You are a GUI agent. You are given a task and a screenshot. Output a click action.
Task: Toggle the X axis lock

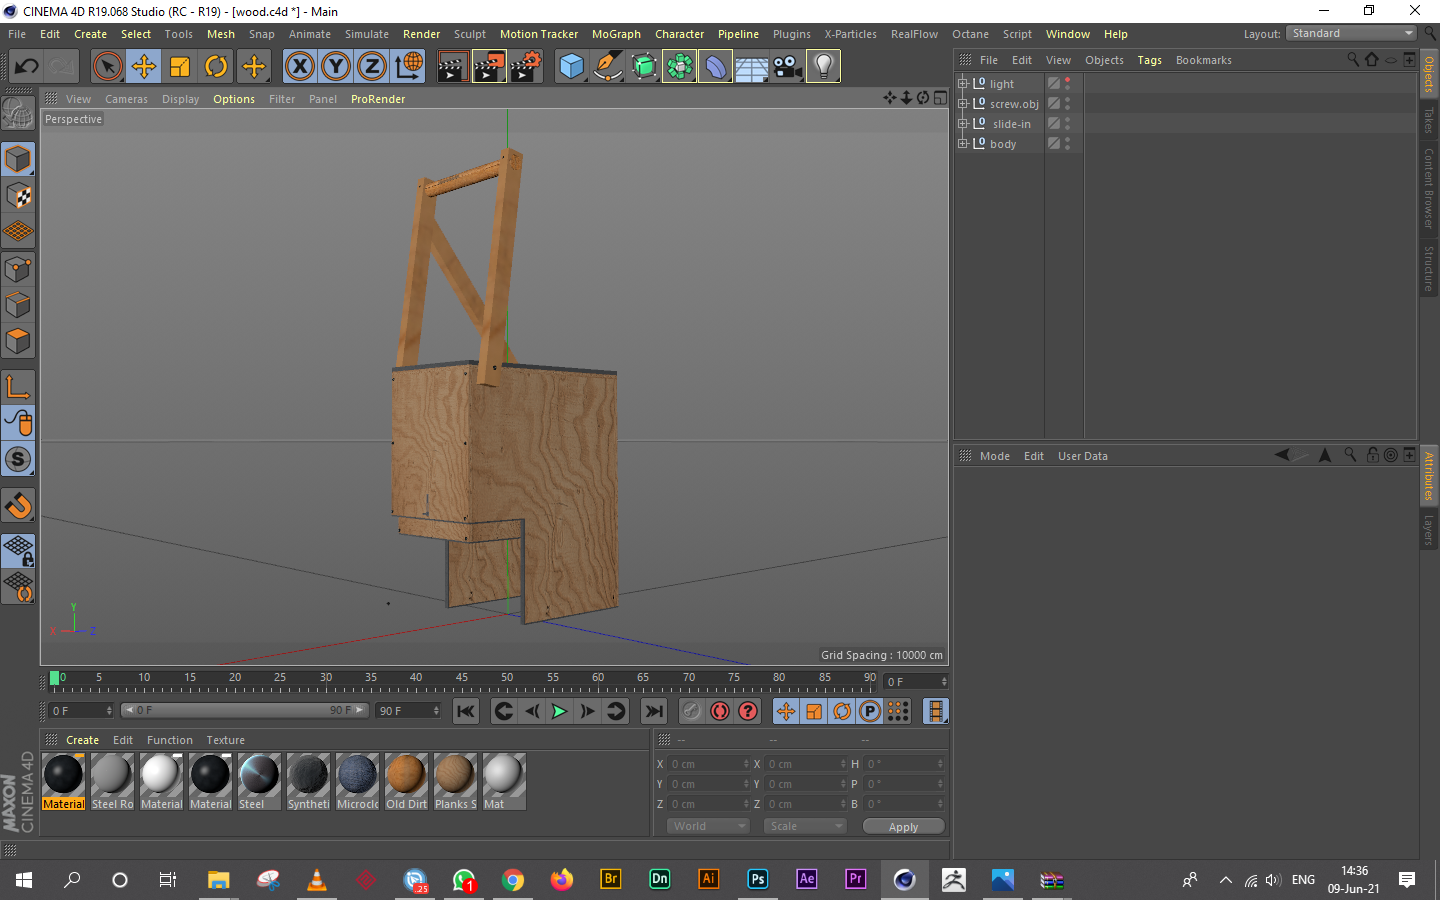pyautogui.click(x=299, y=67)
